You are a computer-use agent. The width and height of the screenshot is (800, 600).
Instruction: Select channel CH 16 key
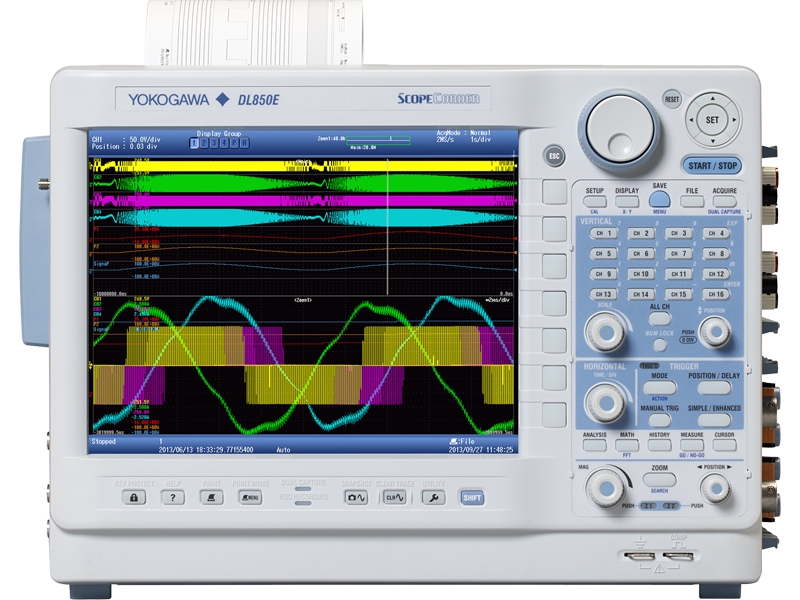(716, 294)
